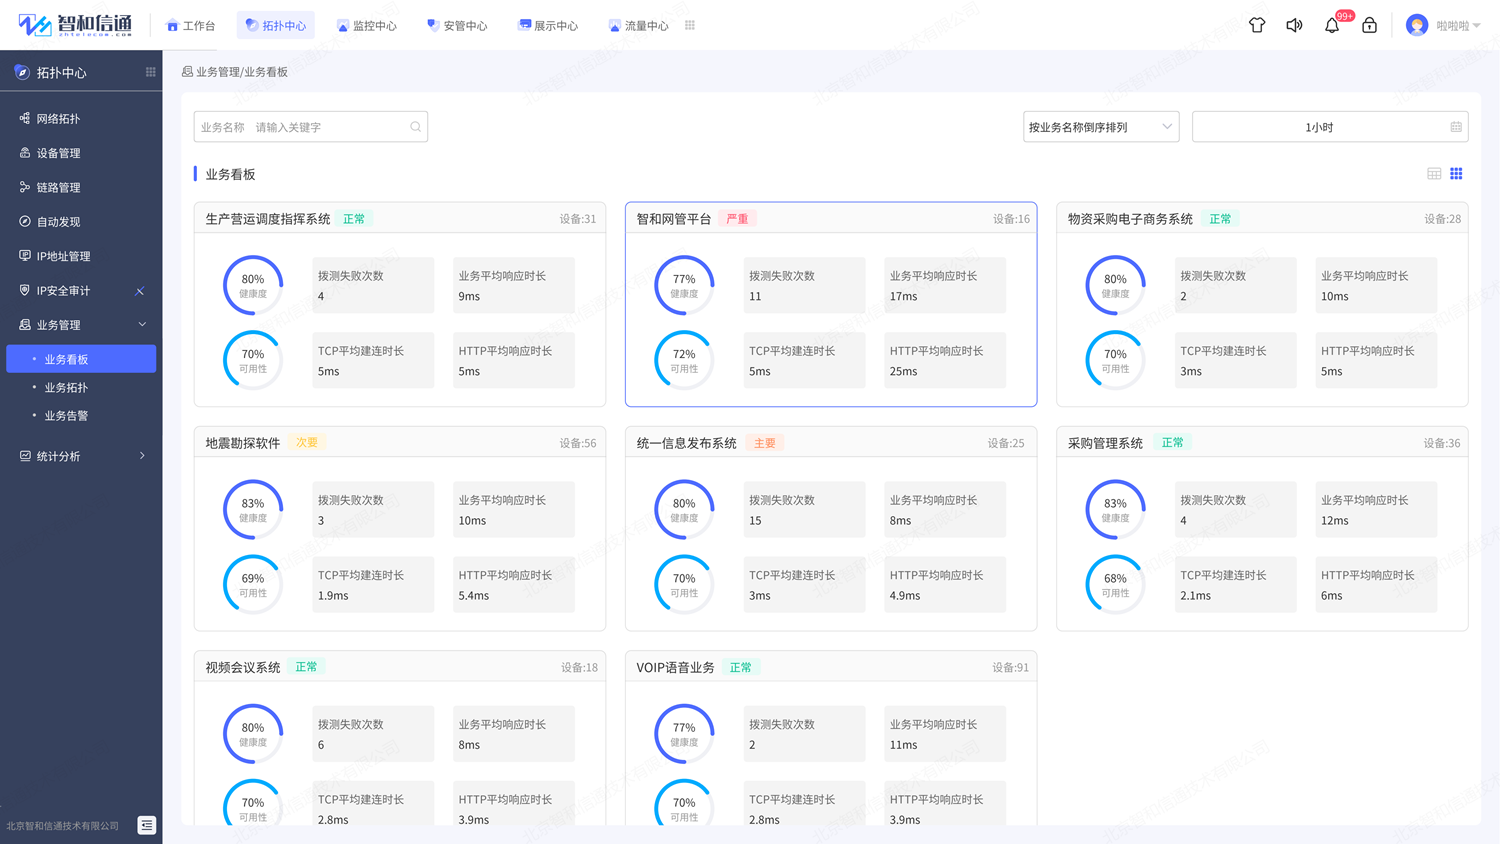Click 设备:56 on 地震勘探软件 card

pos(577,443)
